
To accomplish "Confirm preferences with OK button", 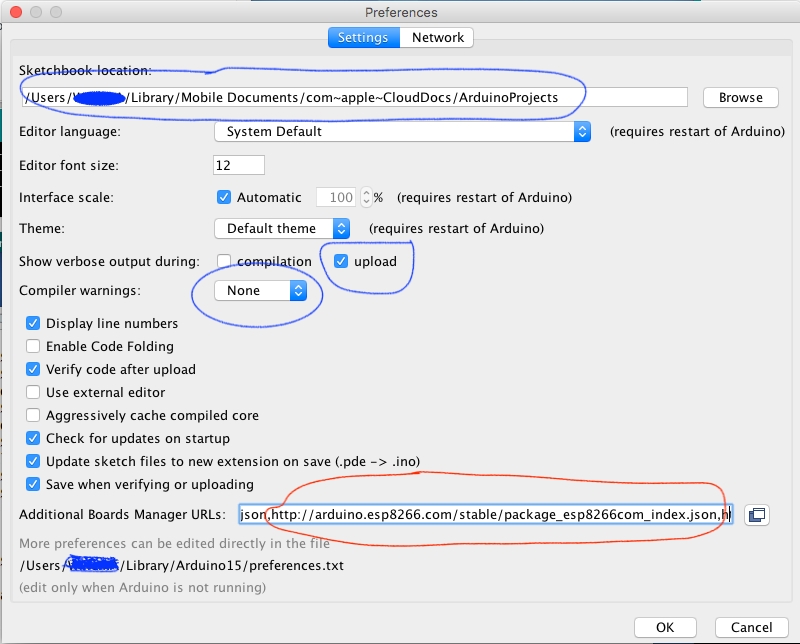I will tap(665, 628).
